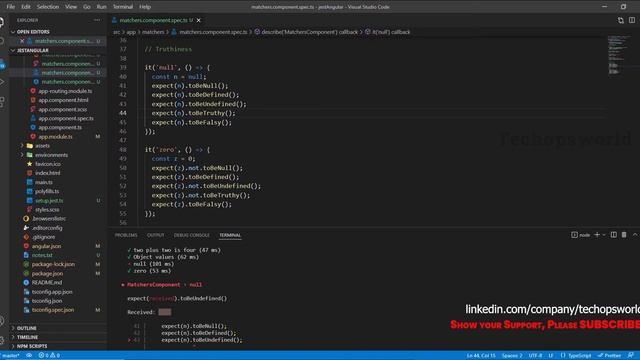
Task: Open the View menu
Action: tap(71, 7)
